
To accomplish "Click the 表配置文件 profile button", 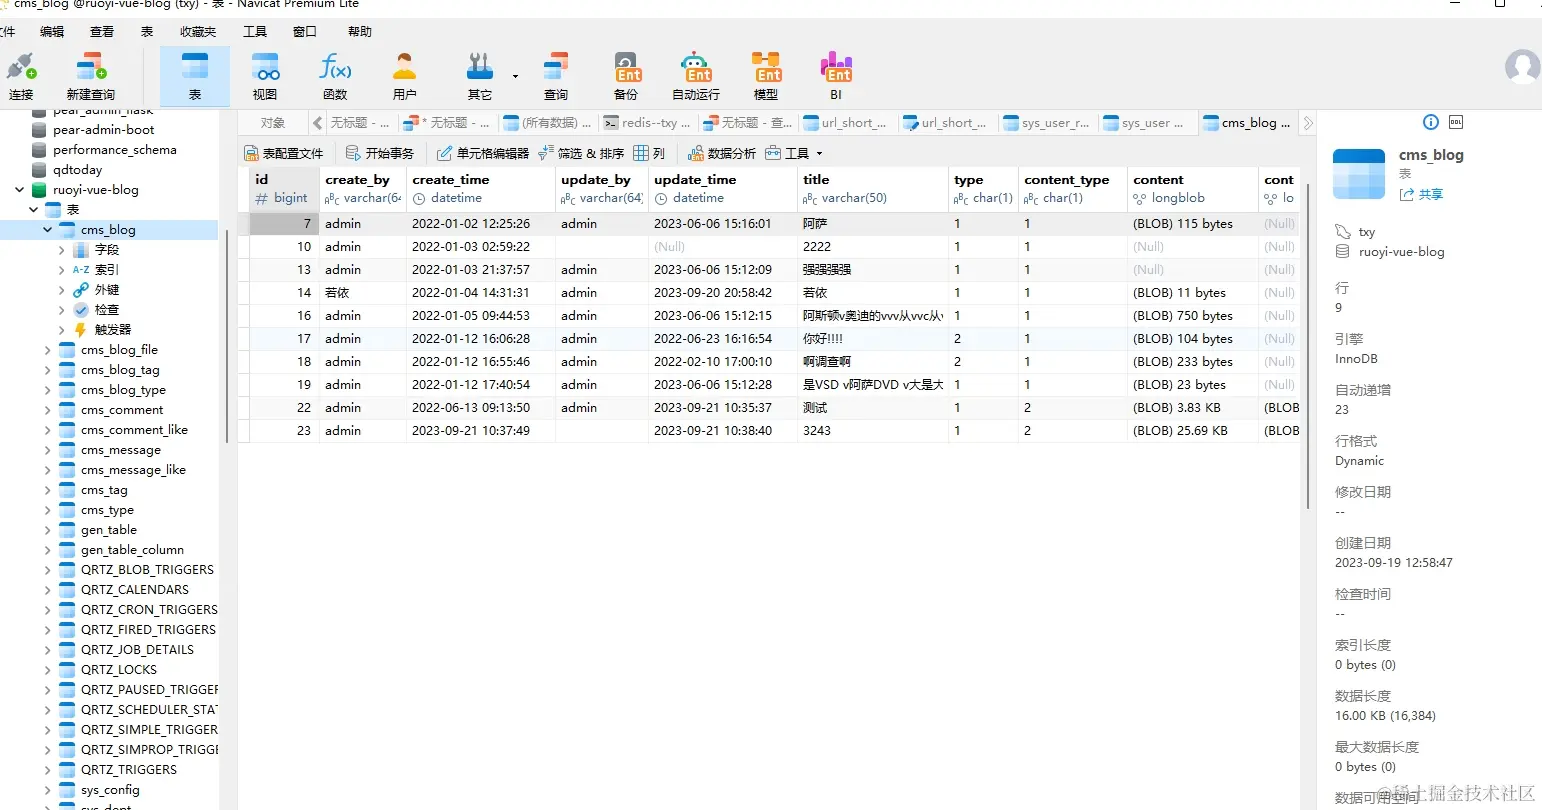I will coord(284,153).
